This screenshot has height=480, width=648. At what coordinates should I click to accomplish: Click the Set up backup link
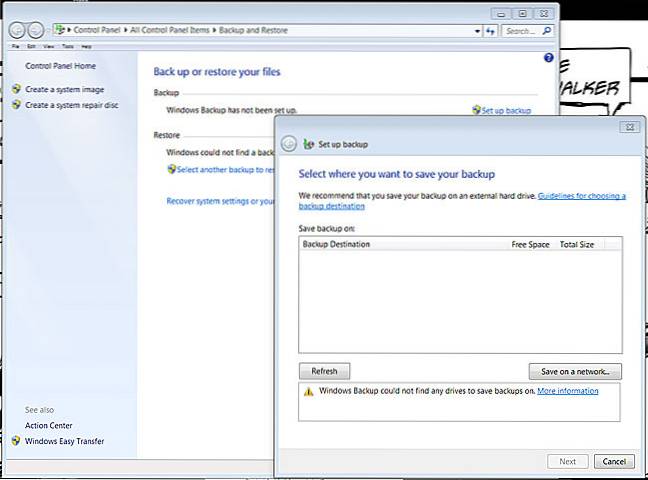point(506,110)
